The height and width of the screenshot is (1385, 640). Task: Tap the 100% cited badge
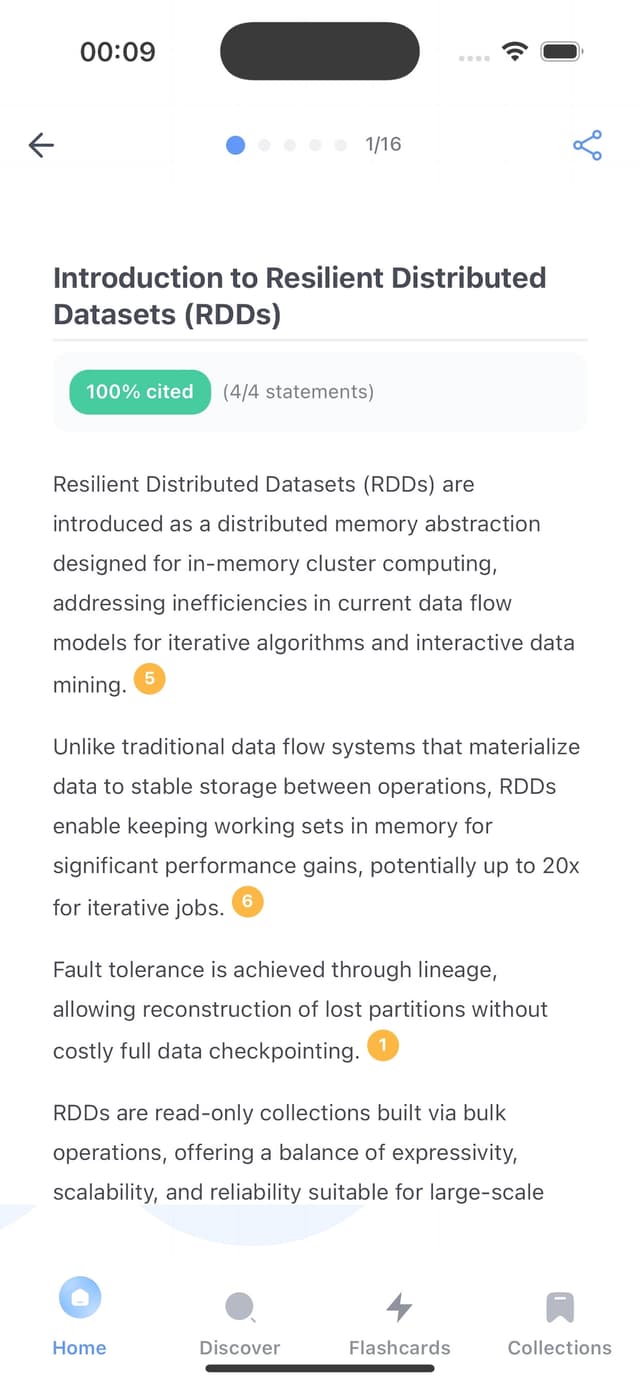coord(139,392)
